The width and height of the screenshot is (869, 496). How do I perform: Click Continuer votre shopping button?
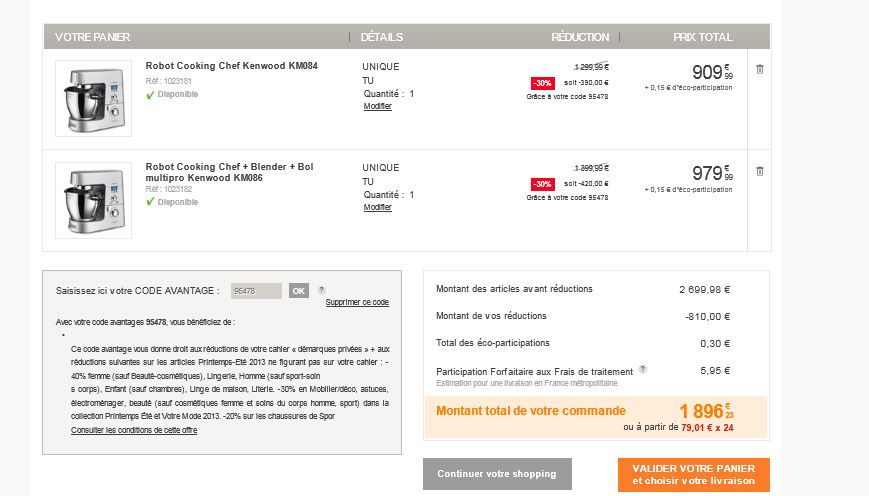point(496,474)
